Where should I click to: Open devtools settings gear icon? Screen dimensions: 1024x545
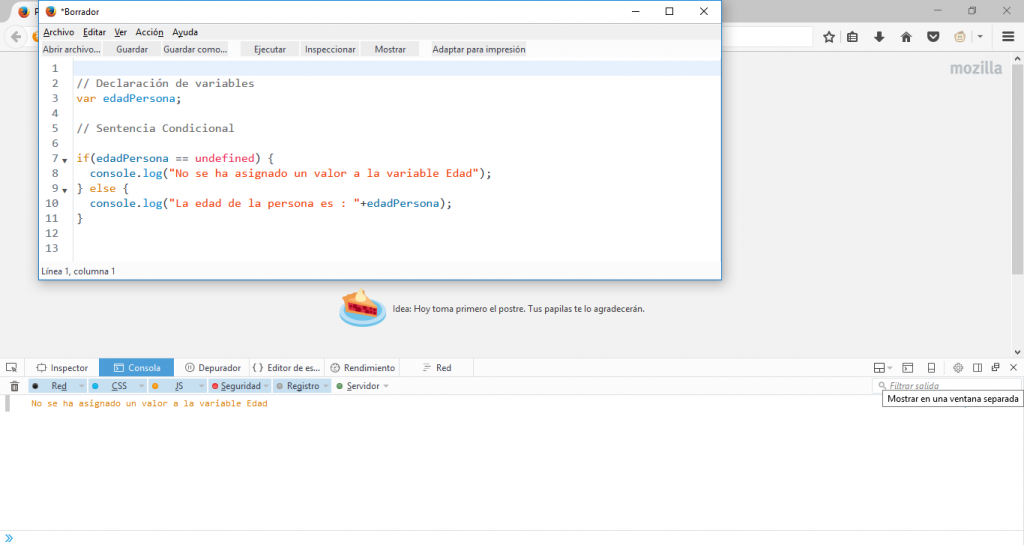point(957,368)
